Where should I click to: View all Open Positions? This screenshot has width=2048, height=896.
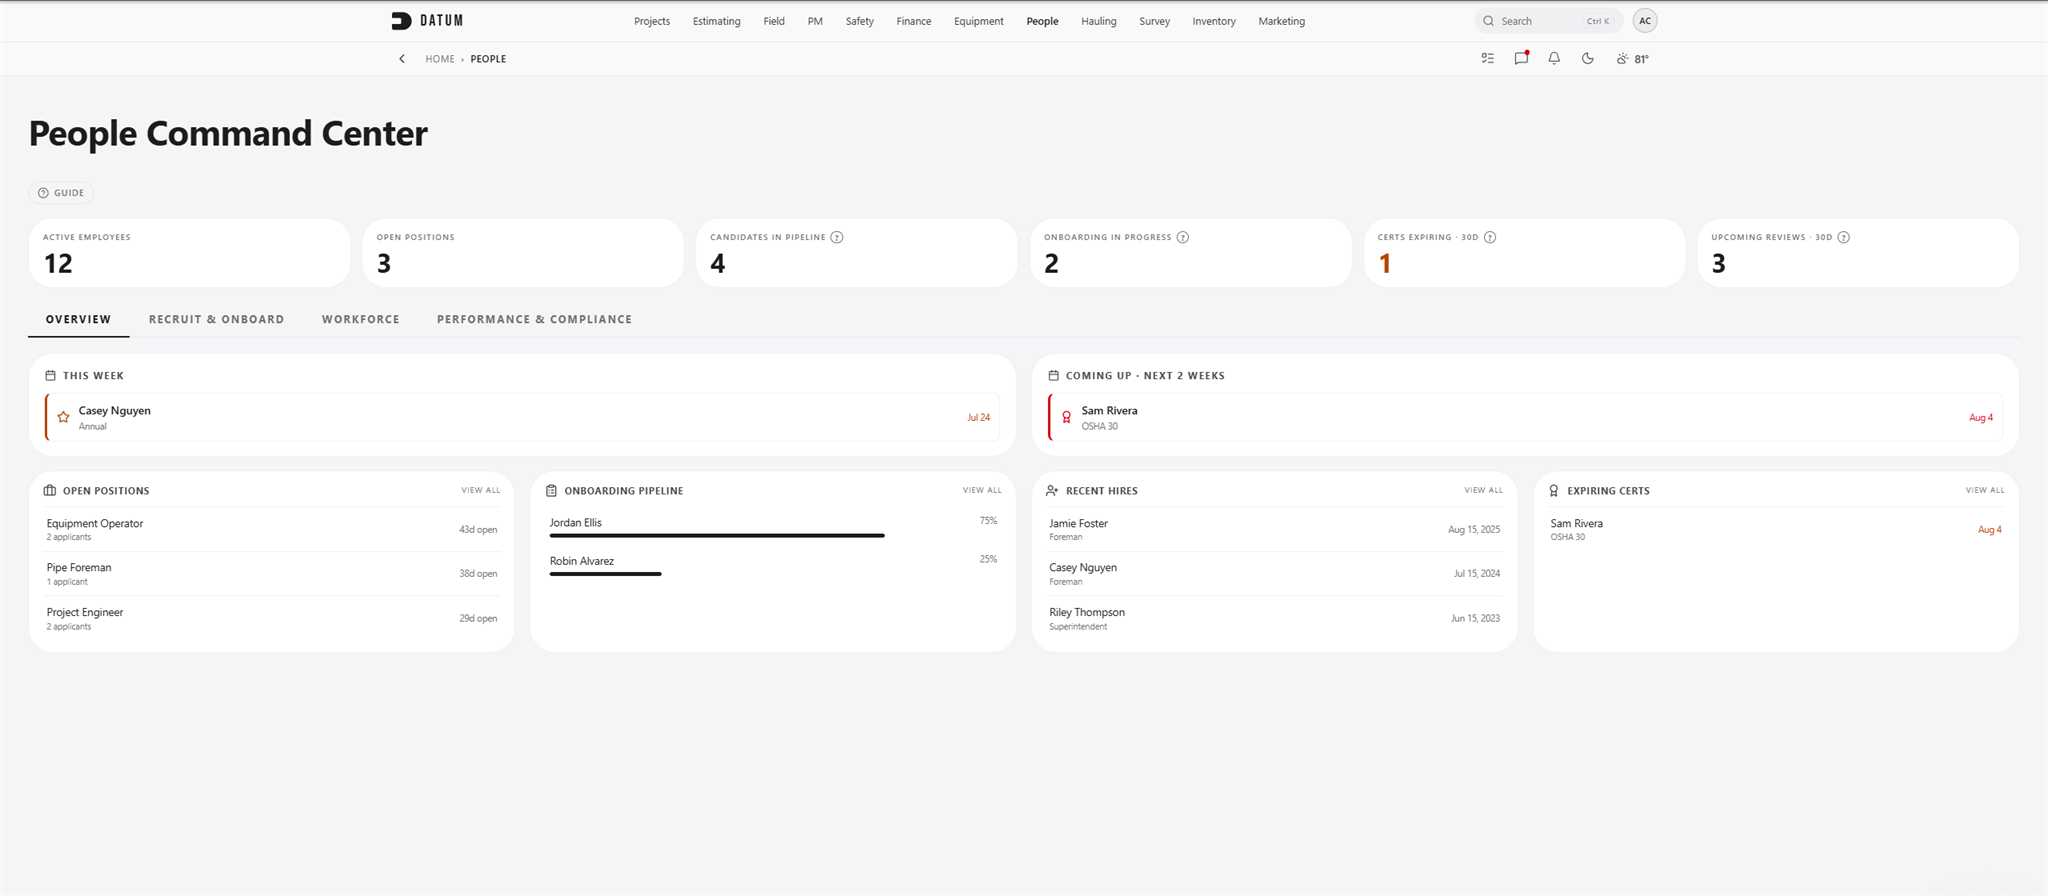(480, 491)
